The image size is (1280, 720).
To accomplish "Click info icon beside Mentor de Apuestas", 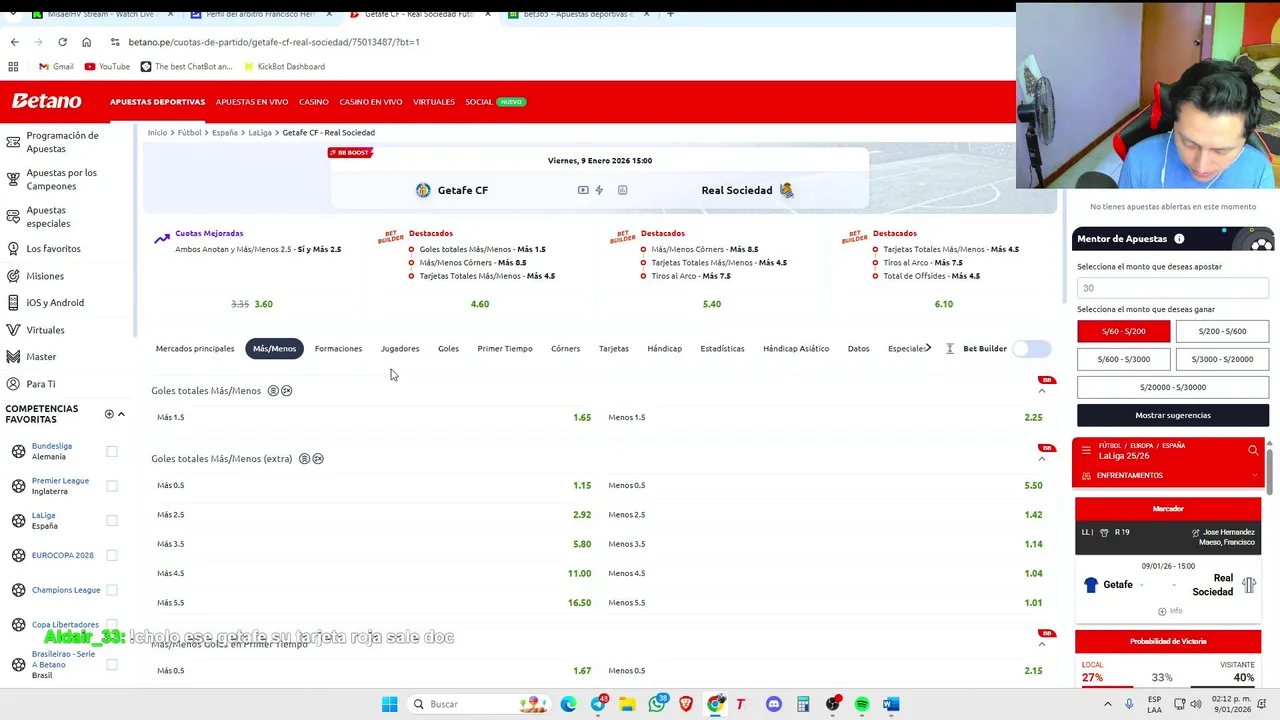I will tap(1179, 239).
